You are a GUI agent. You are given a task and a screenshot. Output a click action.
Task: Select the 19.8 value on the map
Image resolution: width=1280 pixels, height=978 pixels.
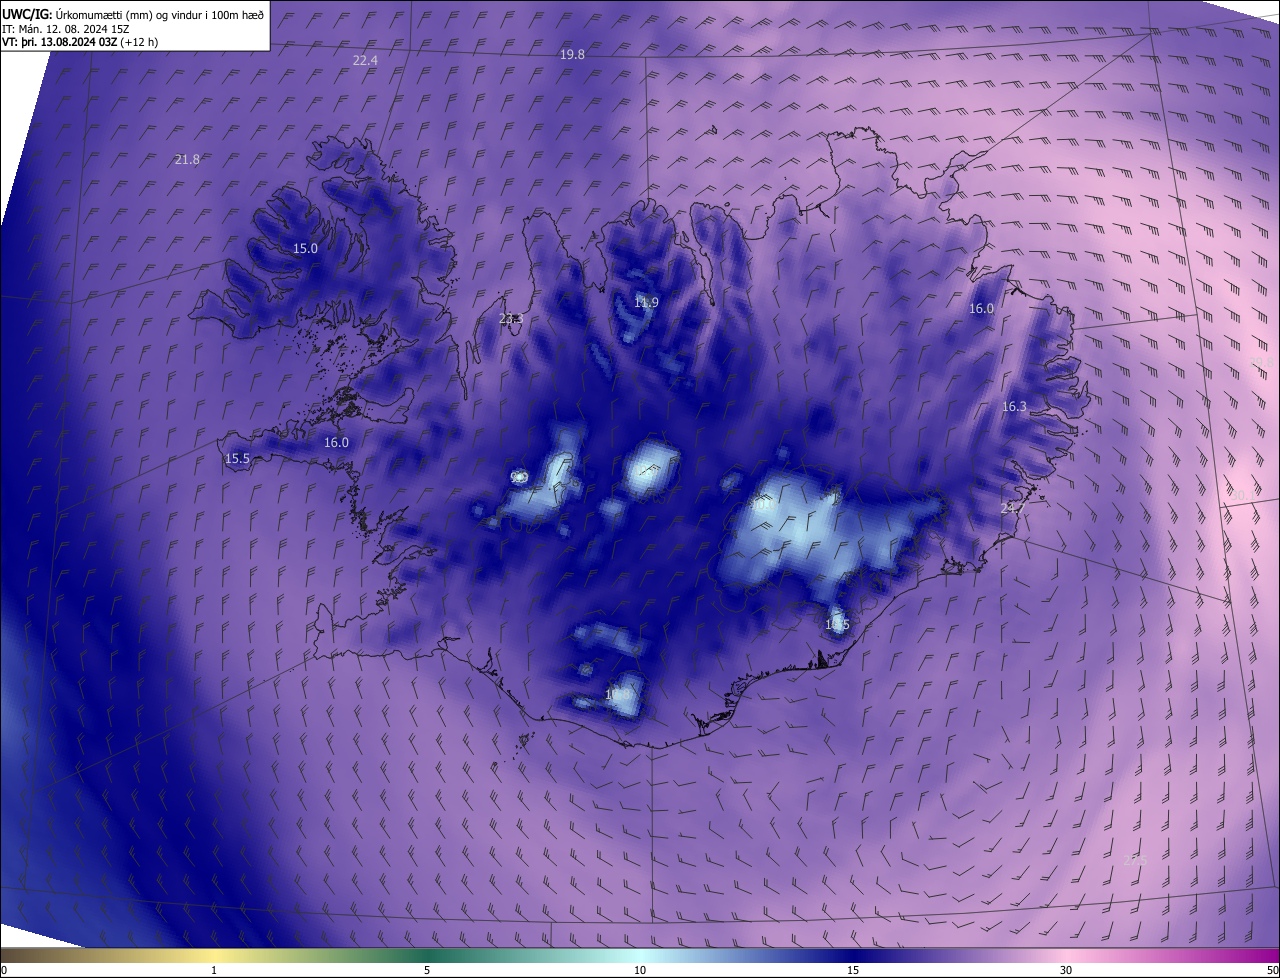tap(572, 54)
